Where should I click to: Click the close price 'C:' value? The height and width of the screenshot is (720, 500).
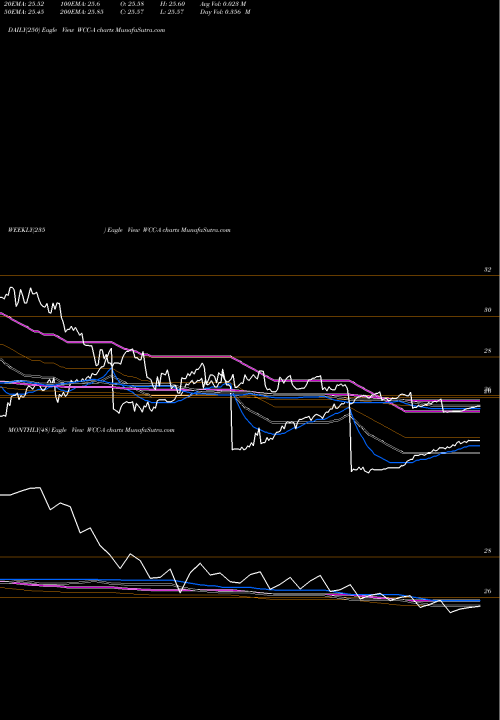click(x=132, y=12)
